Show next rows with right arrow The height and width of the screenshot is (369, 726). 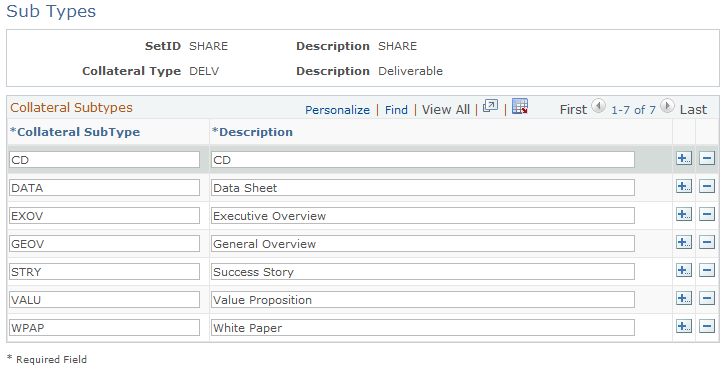[x=667, y=106]
